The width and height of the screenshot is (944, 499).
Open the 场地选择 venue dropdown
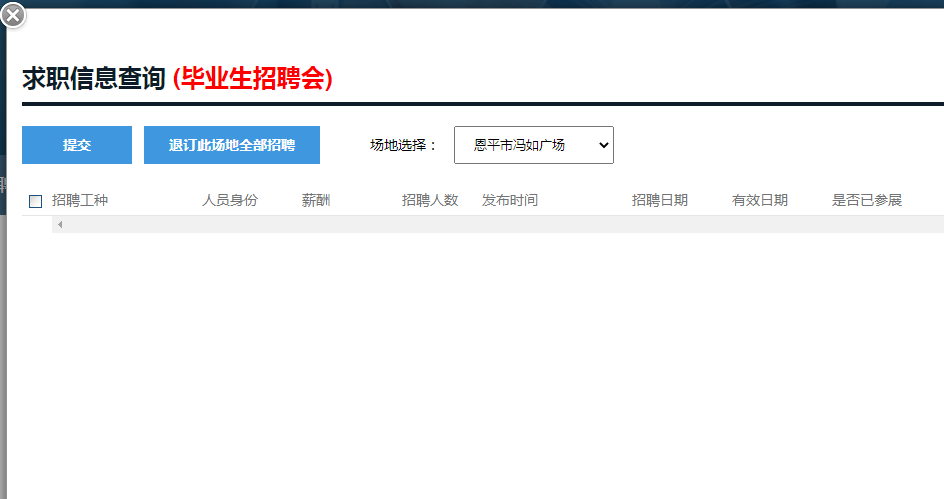coord(533,145)
